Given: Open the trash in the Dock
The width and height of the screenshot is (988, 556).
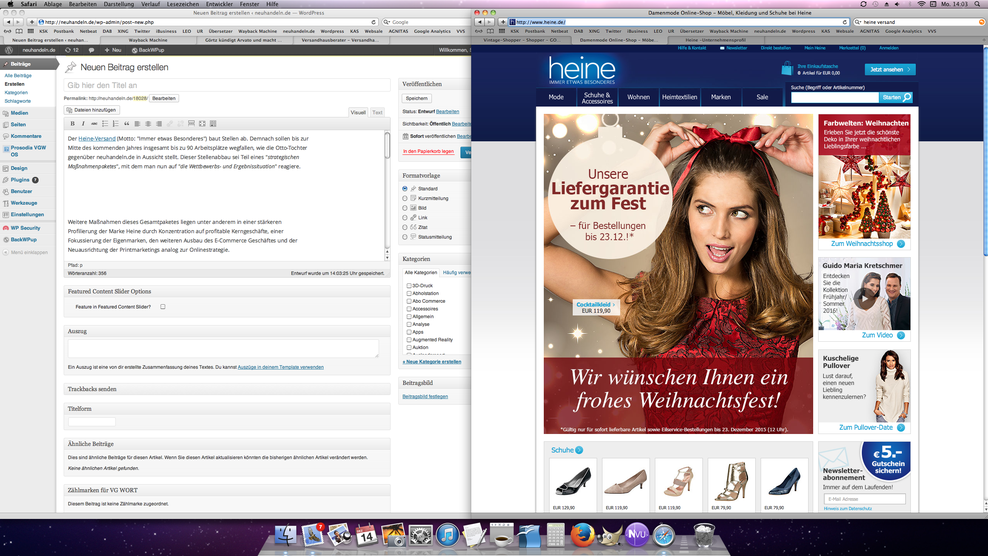Looking at the screenshot, I should pos(704,535).
